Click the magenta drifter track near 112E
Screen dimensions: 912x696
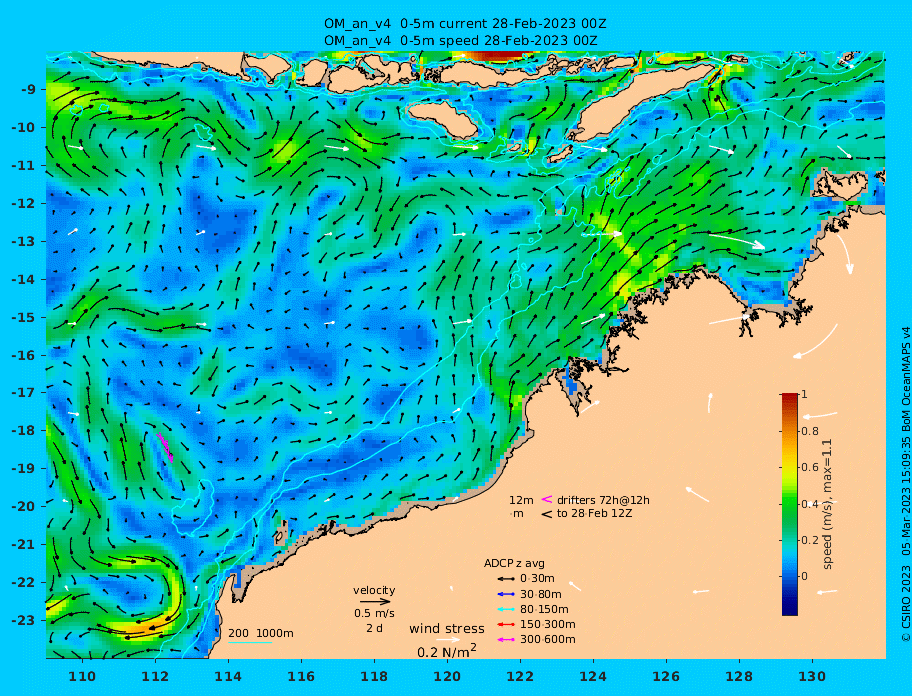[165, 446]
